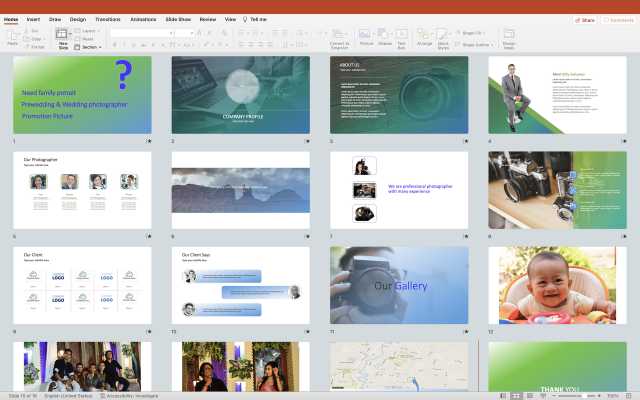The height and width of the screenshot is (400, 640).
Task: Click the New Slide icon
Action: [63, 36]
